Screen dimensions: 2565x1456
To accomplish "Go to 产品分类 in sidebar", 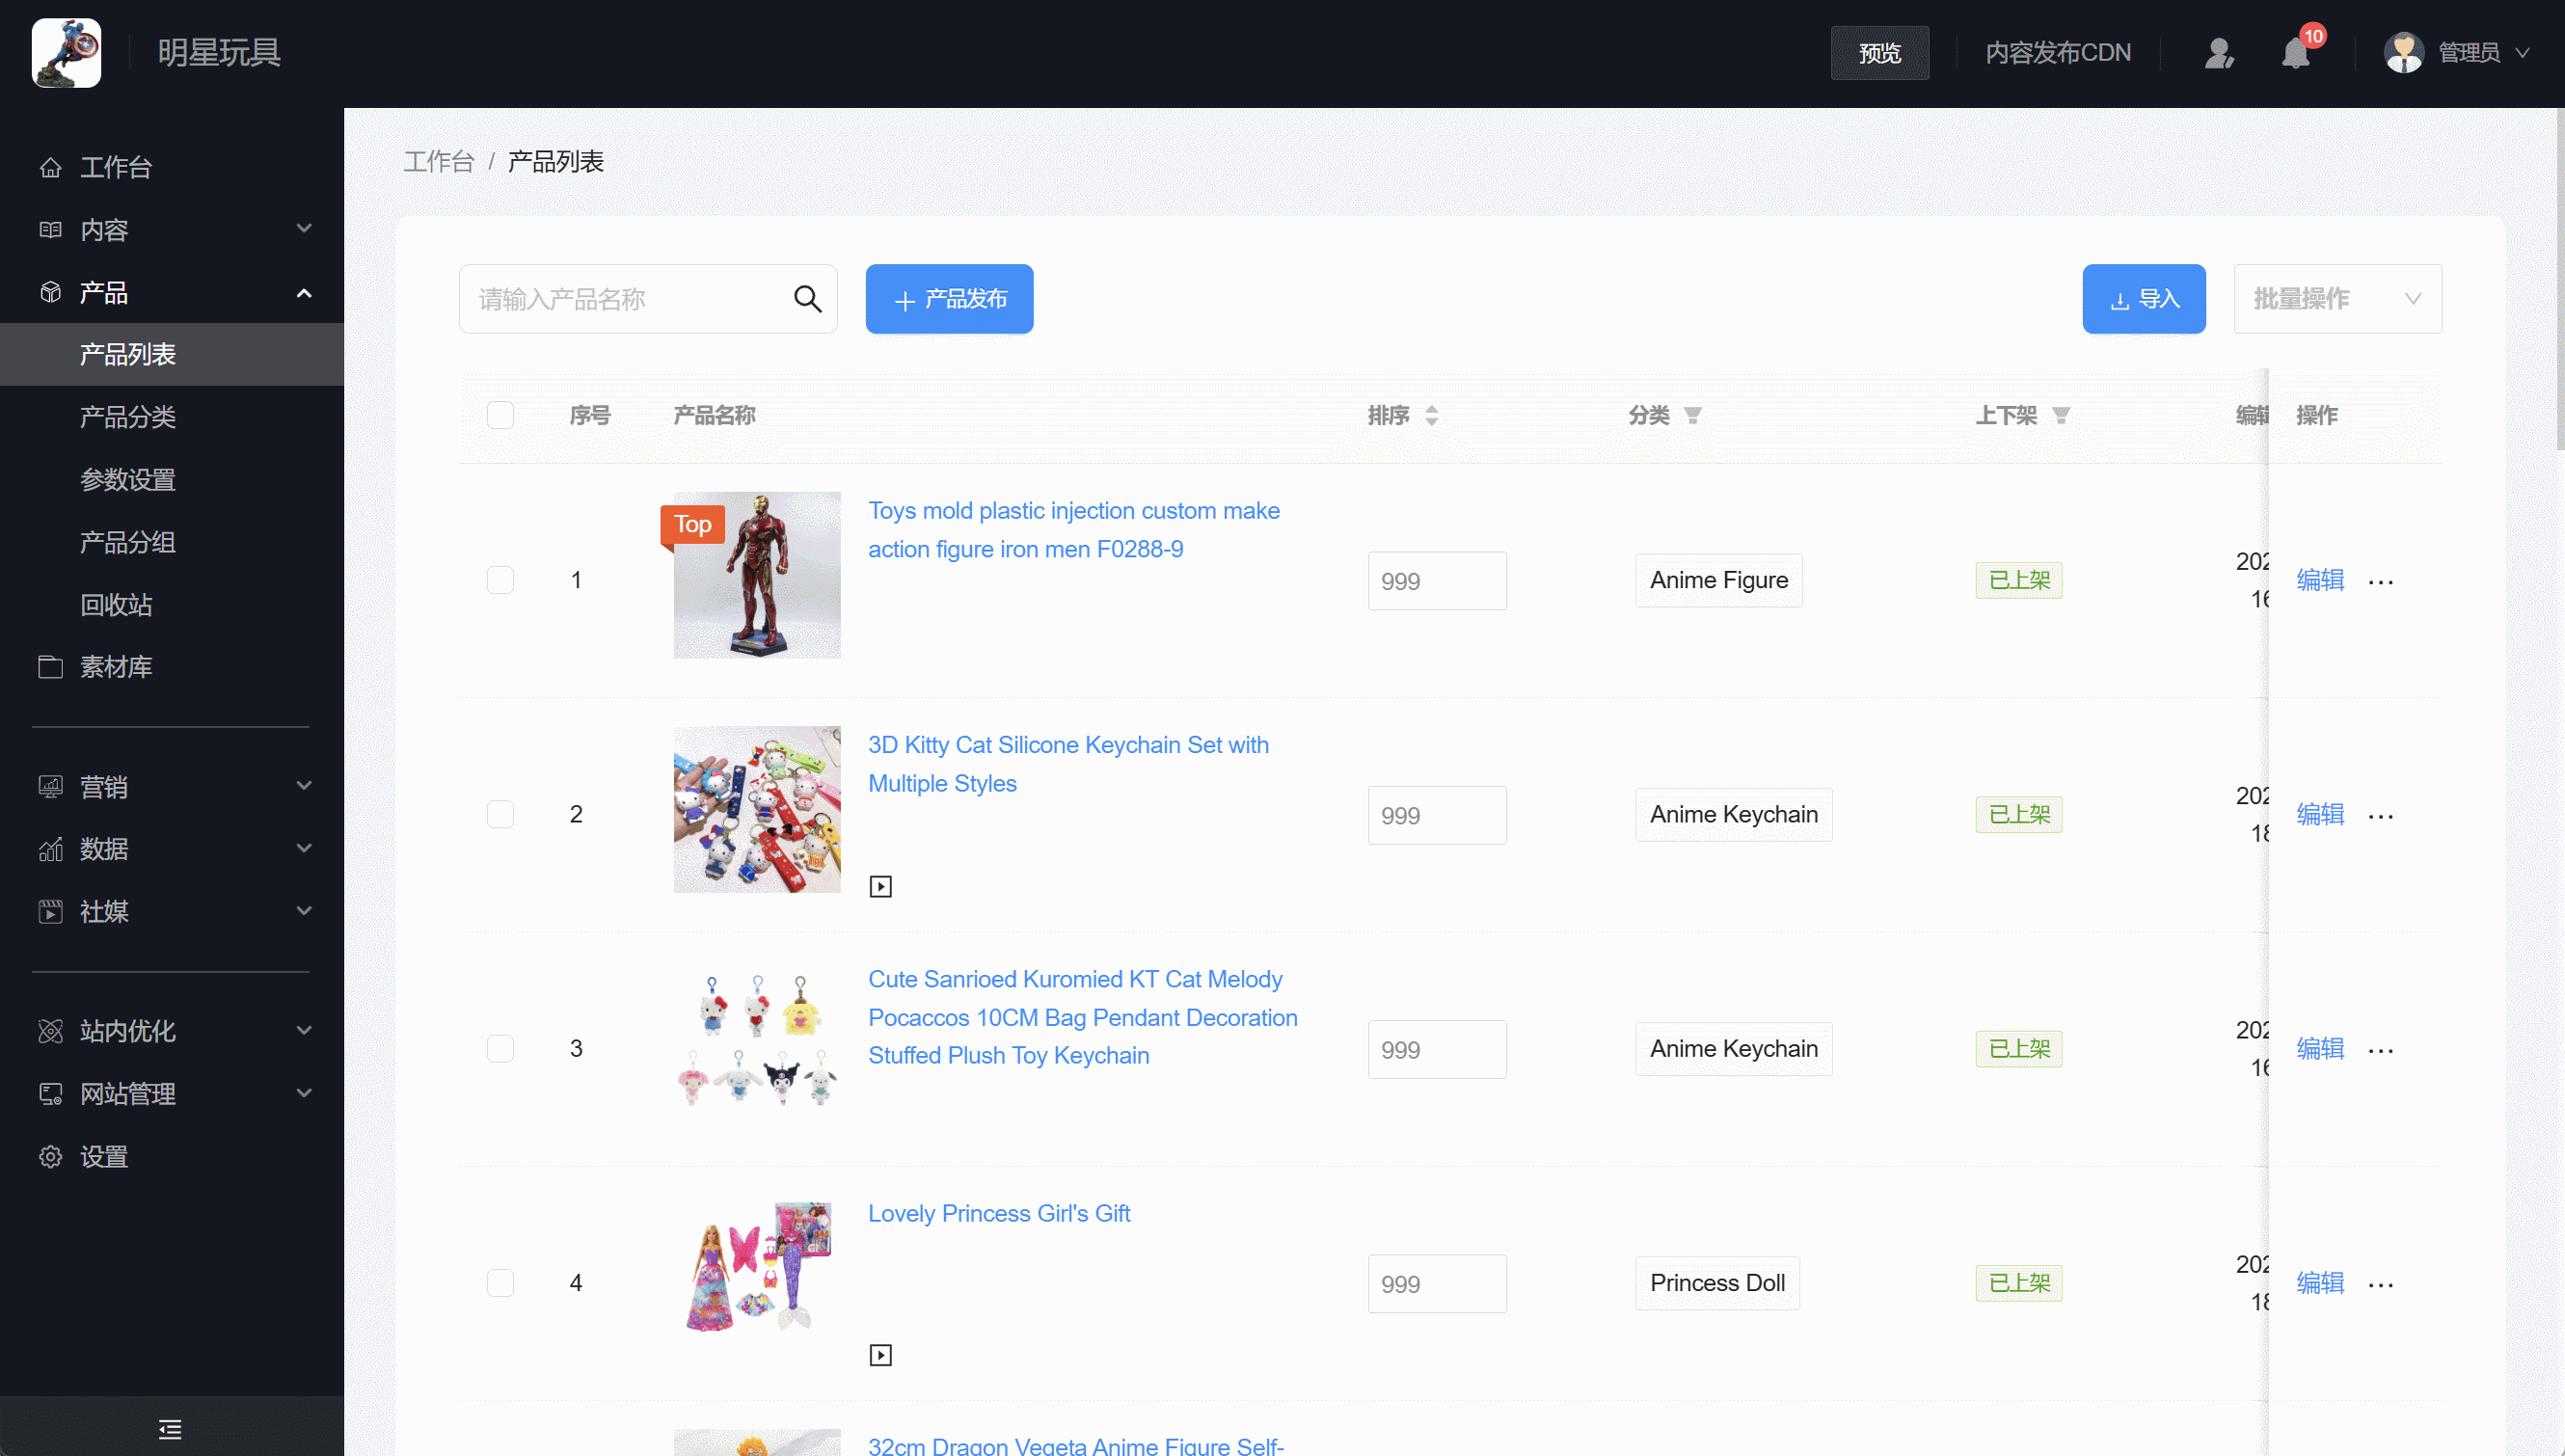I will [x=128, y=417].
